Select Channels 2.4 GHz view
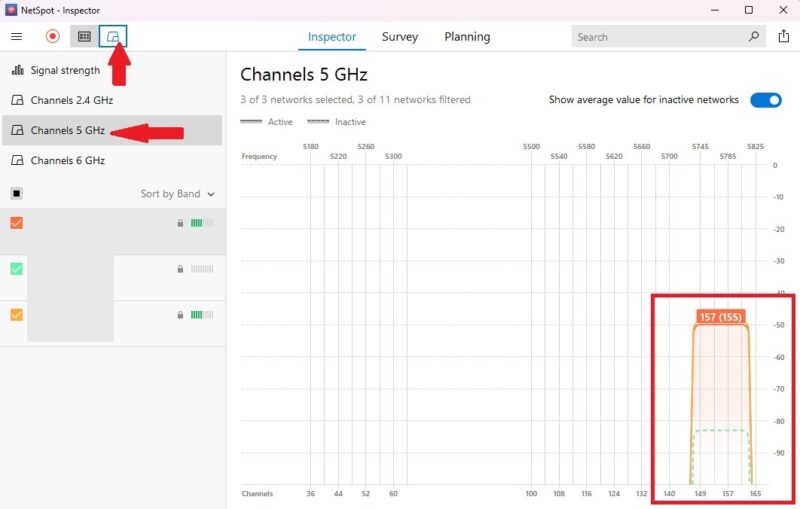 tap(71, 101)
